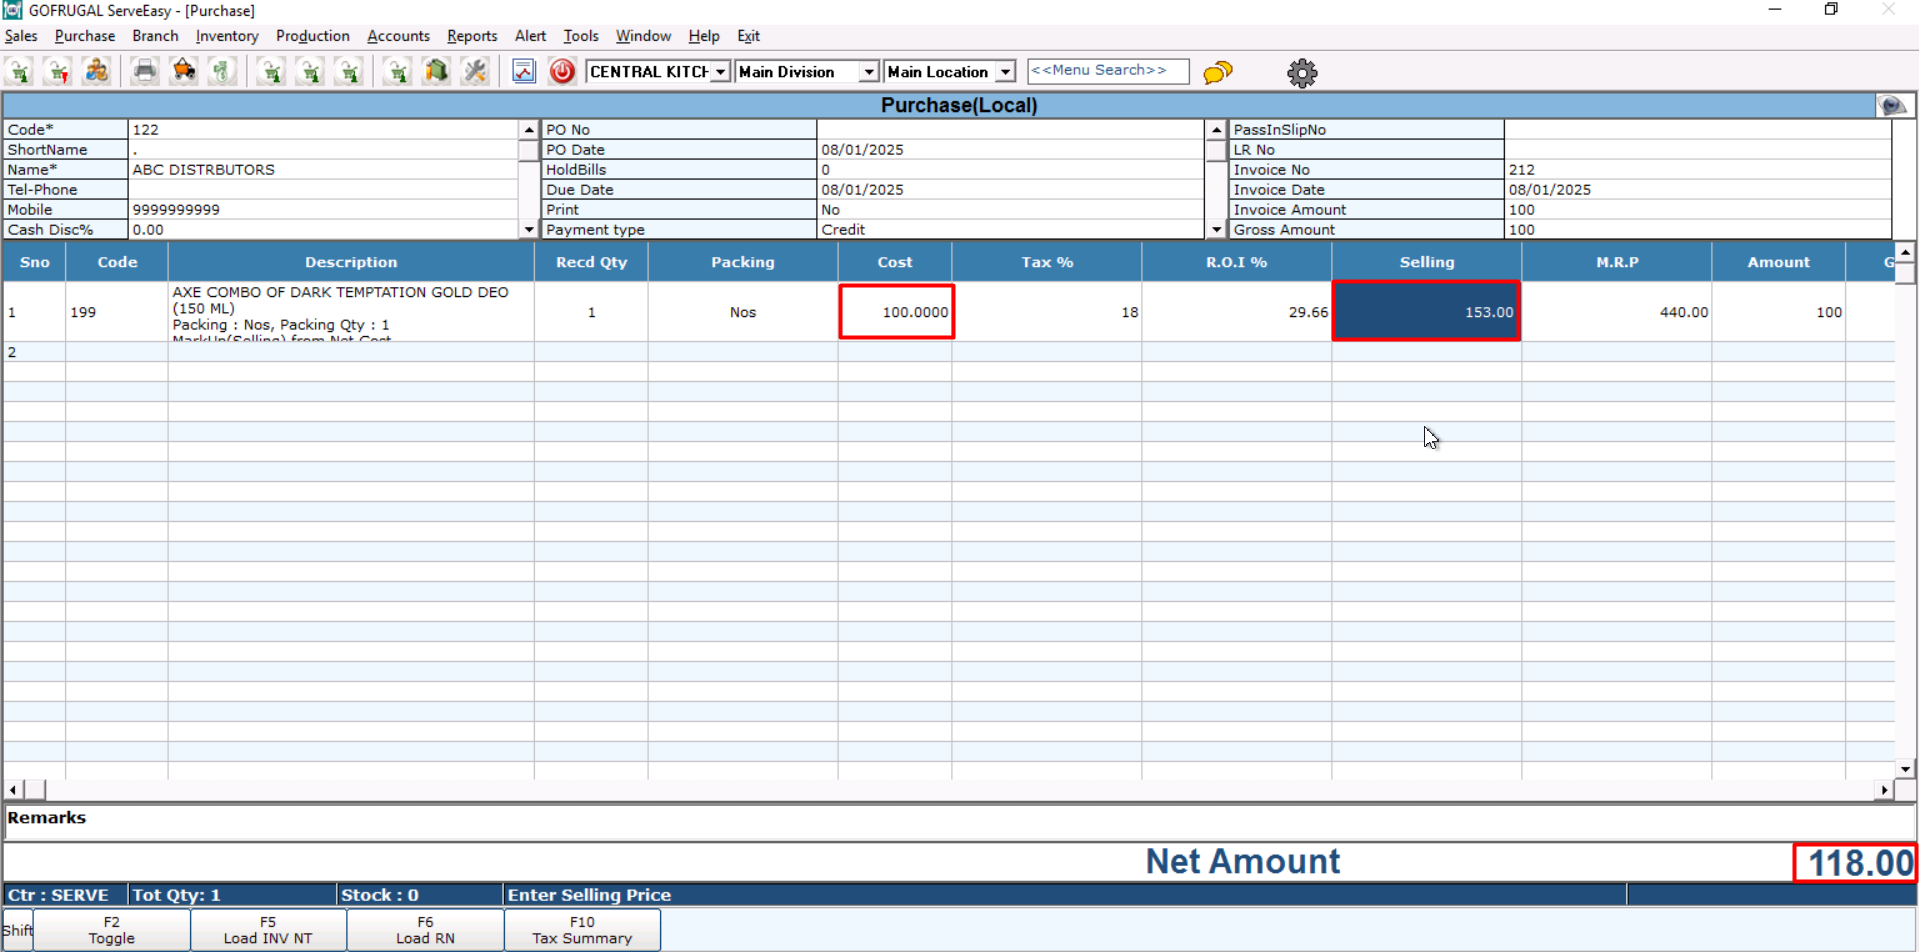Expand the Main Division dropdown
This screenshot has height=952, width=1919.
click(869, 72)
